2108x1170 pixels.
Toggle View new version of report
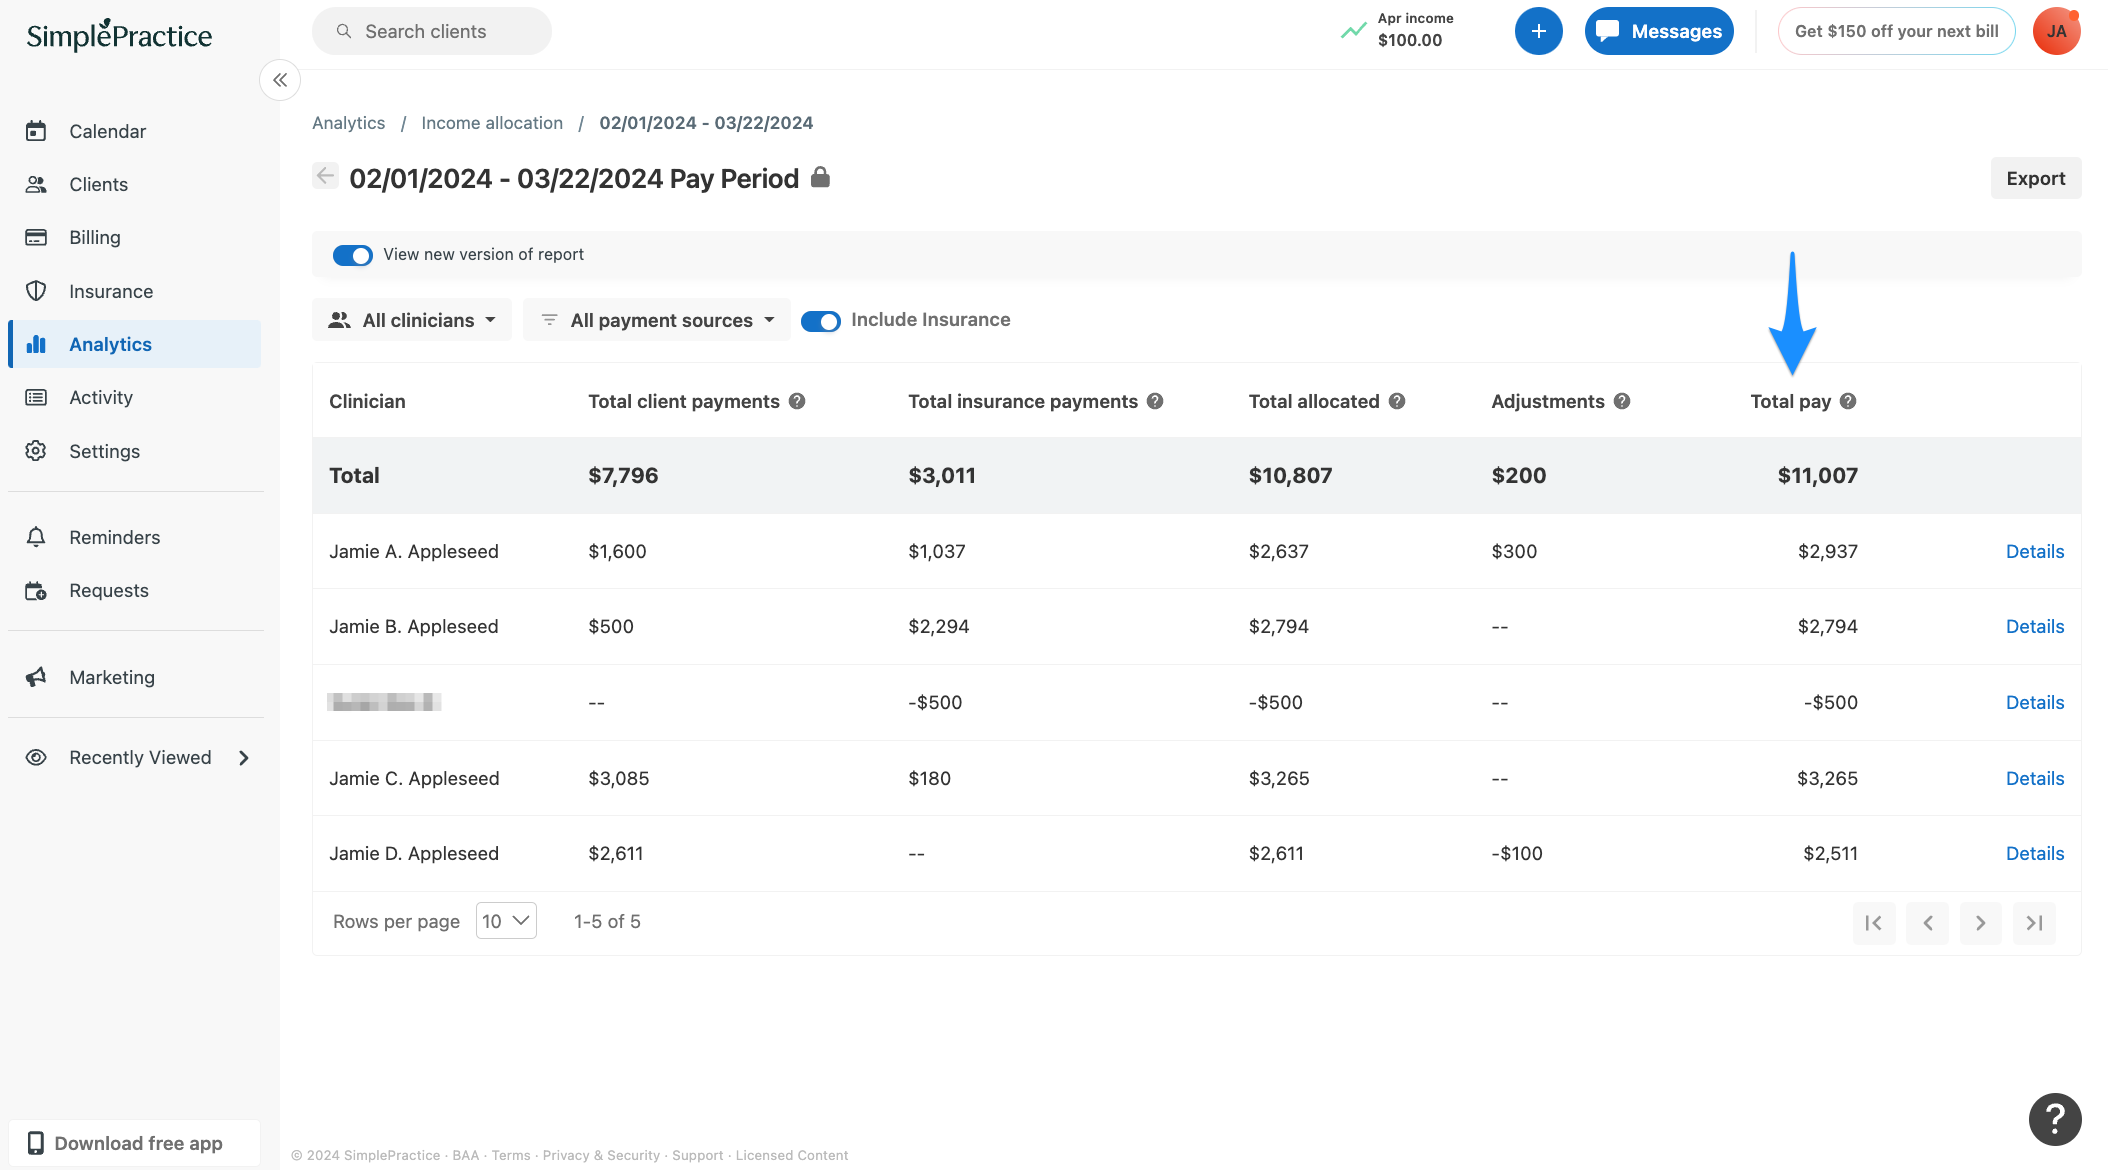coord(352,255)
